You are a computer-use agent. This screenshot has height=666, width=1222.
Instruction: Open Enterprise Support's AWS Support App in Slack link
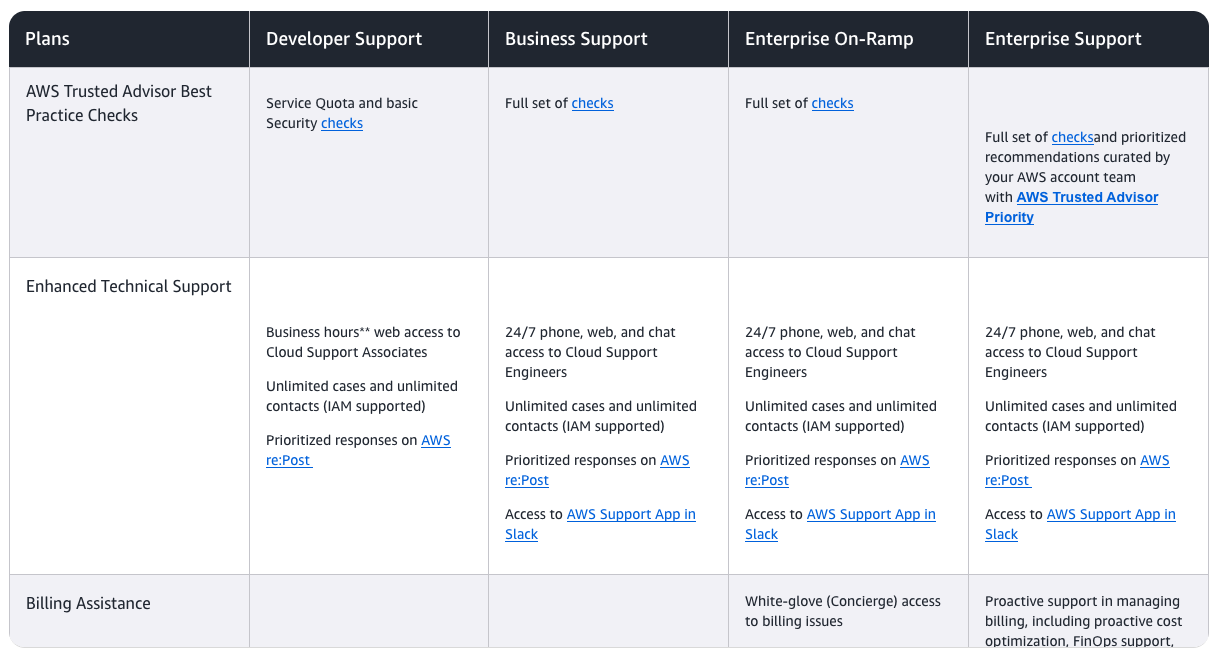(x=1110, y=515)
